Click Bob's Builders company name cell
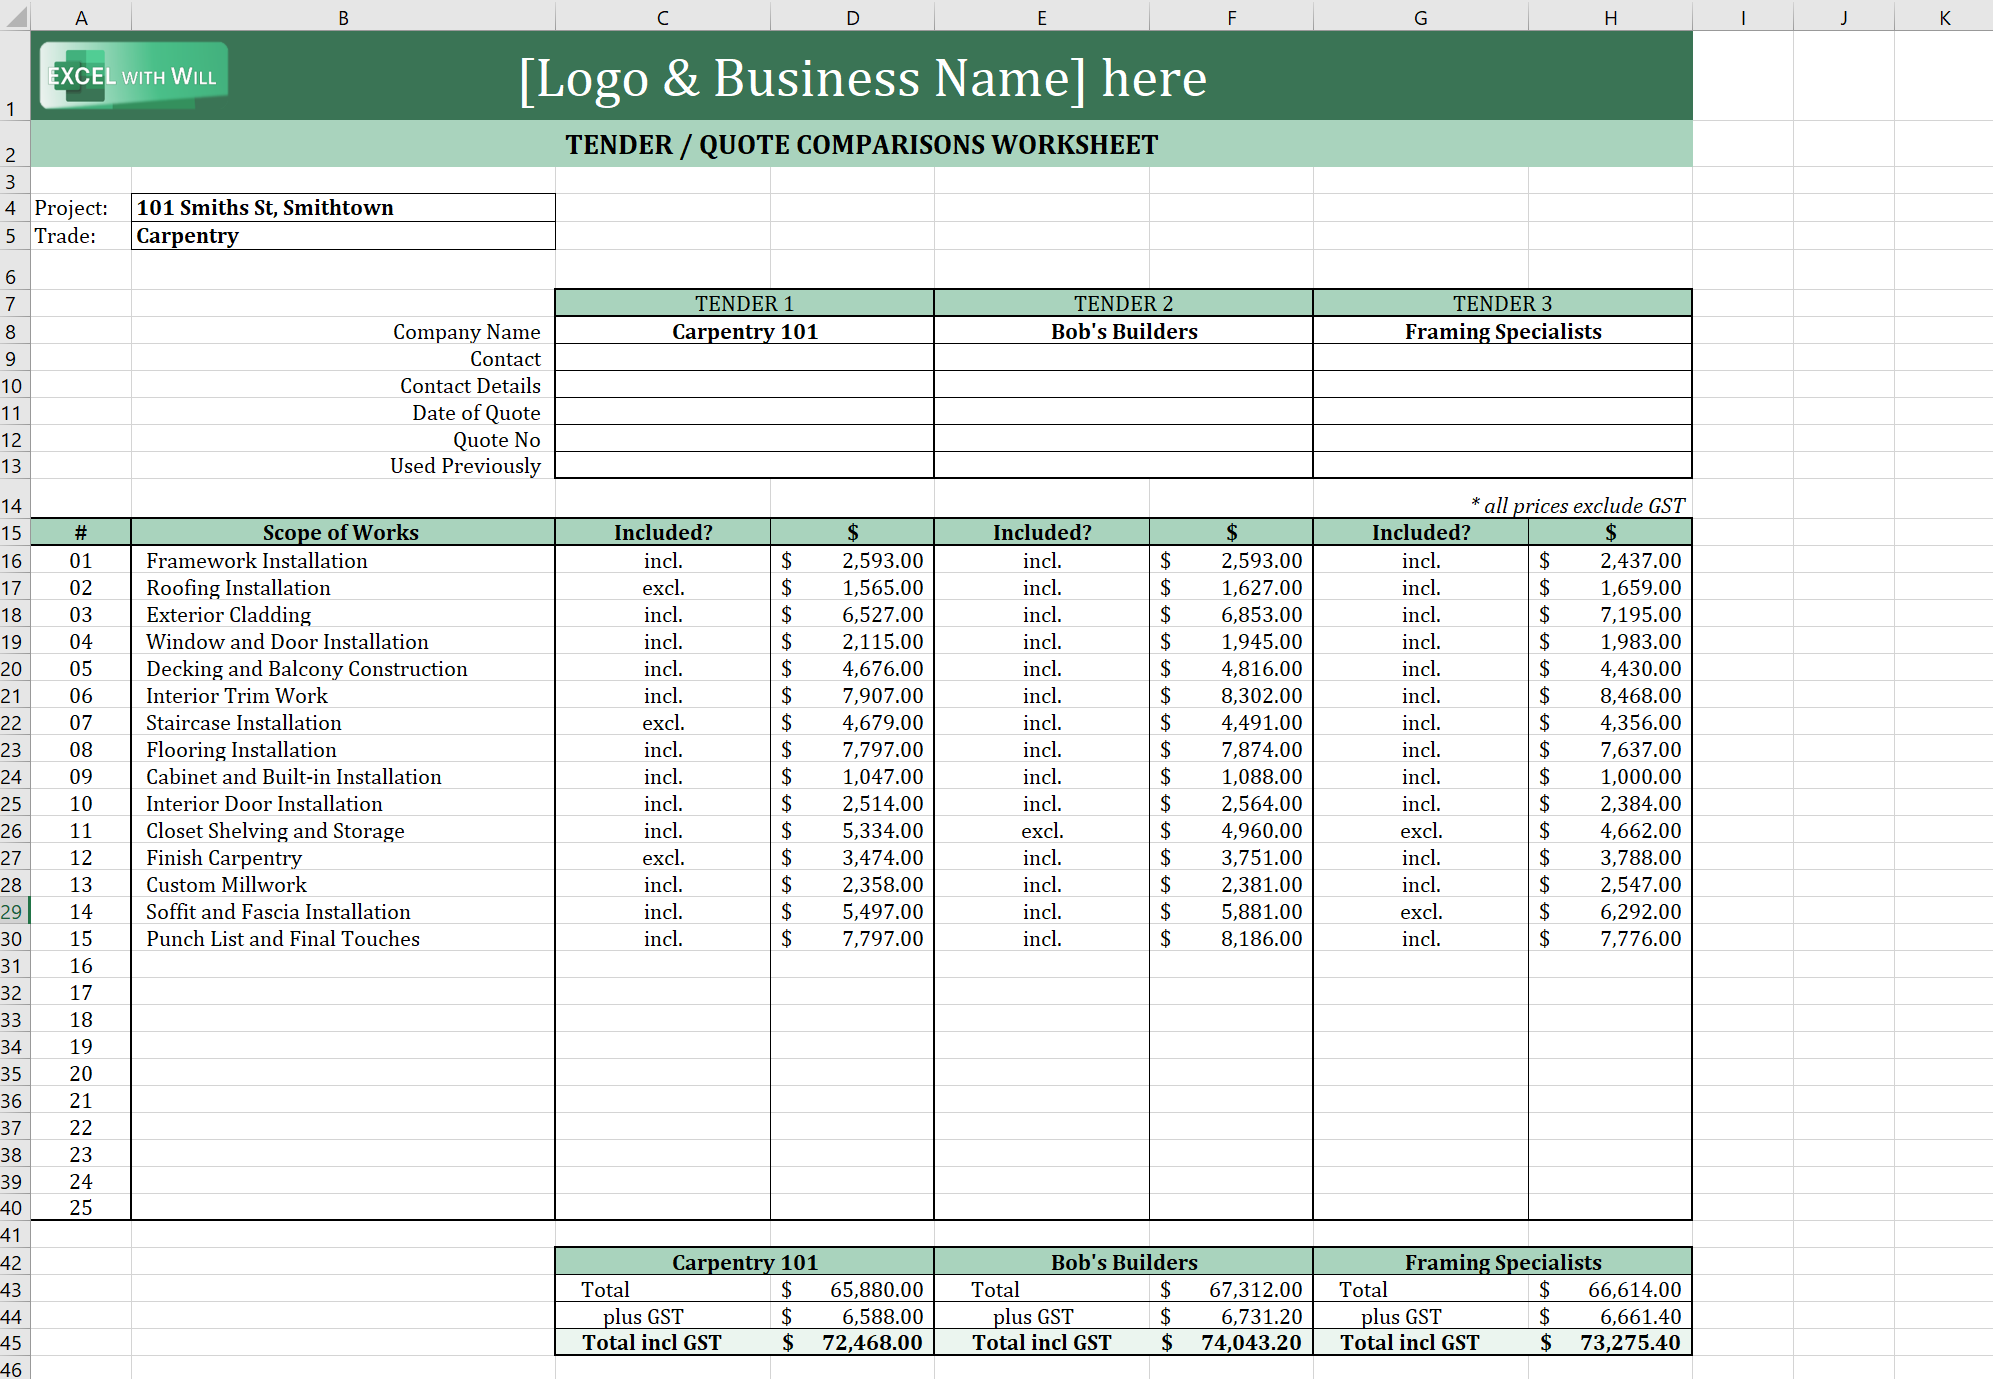Screen dimensions: 1993x1379 (1123, 331)
